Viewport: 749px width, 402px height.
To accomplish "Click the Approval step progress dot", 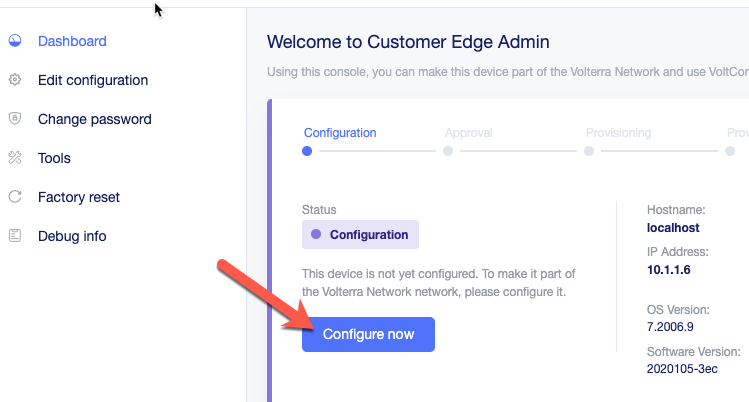I will coord(448,151).
